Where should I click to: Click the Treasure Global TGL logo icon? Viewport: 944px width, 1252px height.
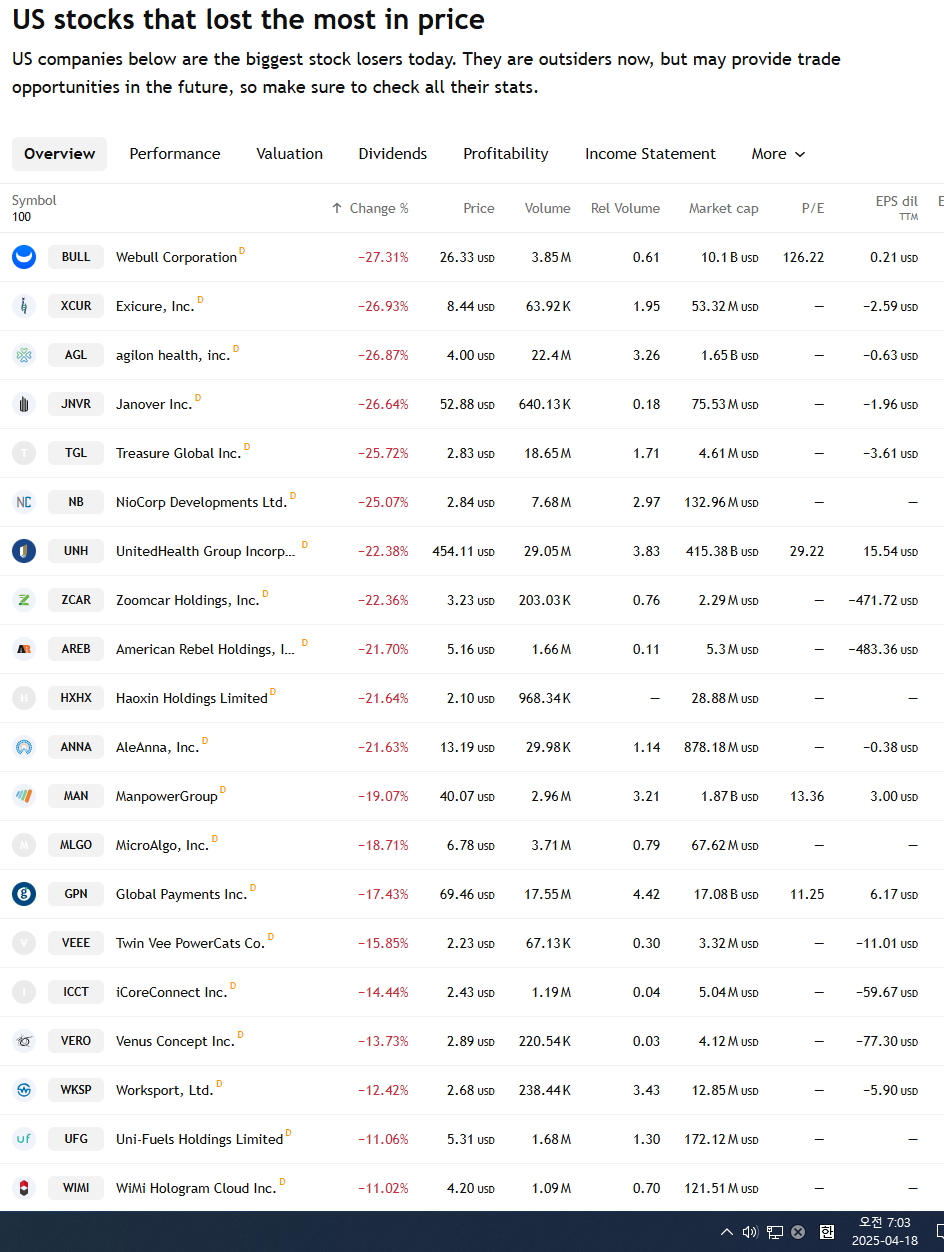point(24,453)
